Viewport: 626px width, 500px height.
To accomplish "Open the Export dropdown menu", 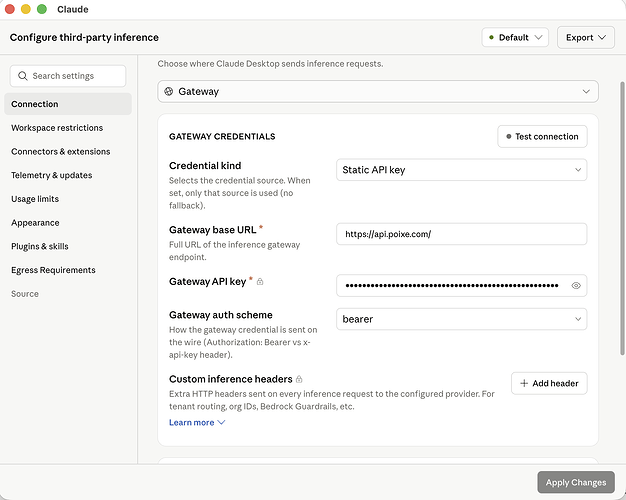I will (586, 38).
